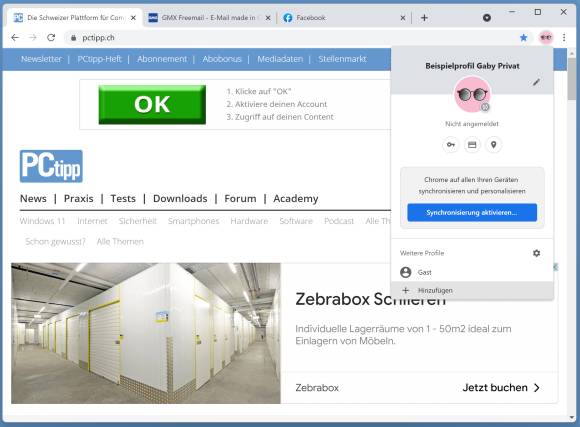This screenshot has height=427, width=580.
Task: Click the round media control icon in the tab strip
Action: (487, 18)
